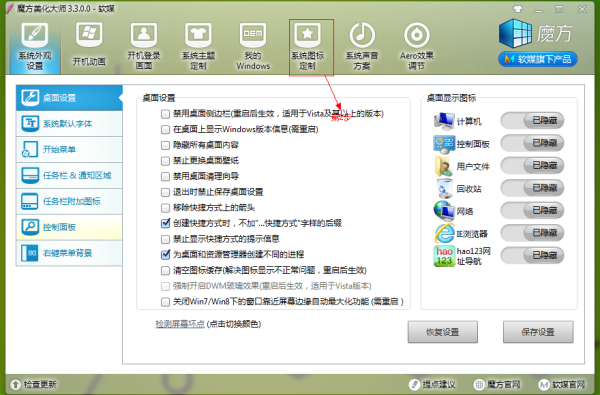Click the 控制面板 desktop icon
The height and width of the screenshot is (395, 600).
[x=444, y=144]
